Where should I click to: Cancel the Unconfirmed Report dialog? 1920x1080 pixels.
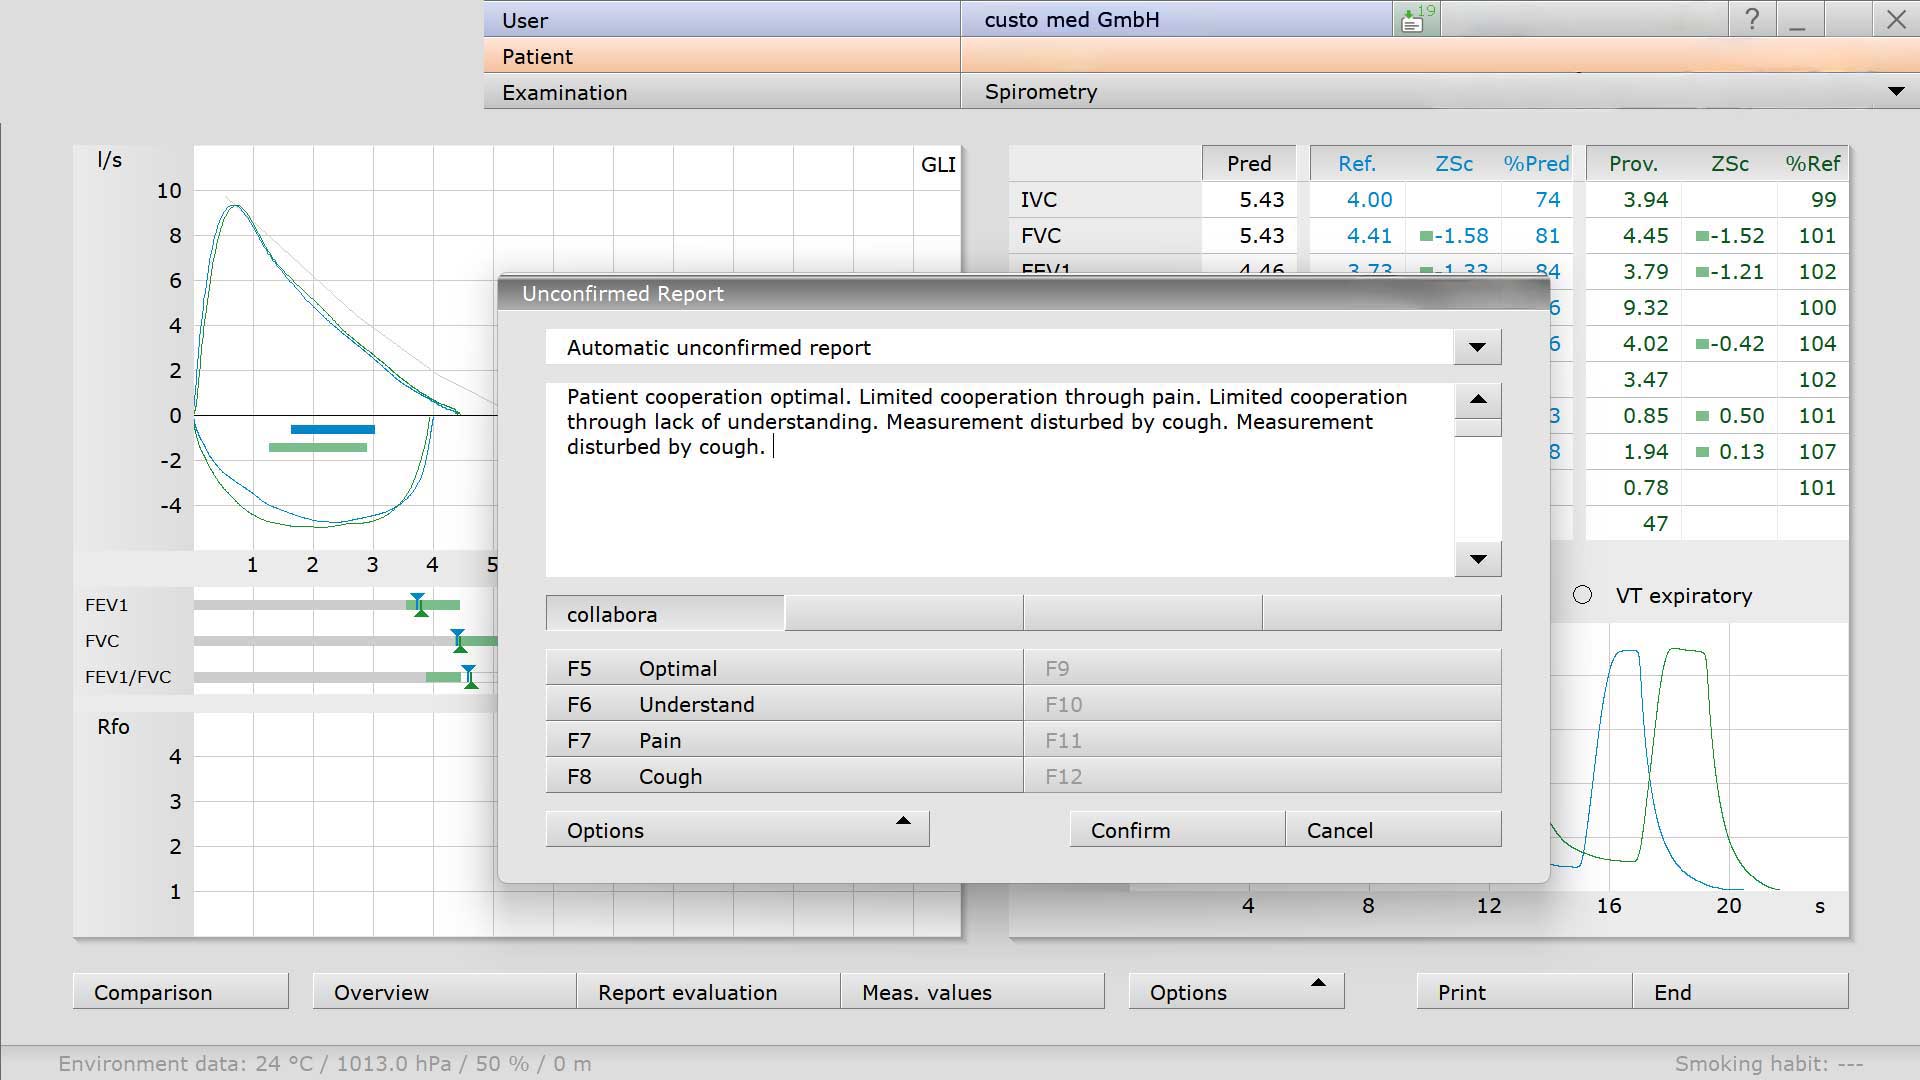click(x=1393, y=830)
